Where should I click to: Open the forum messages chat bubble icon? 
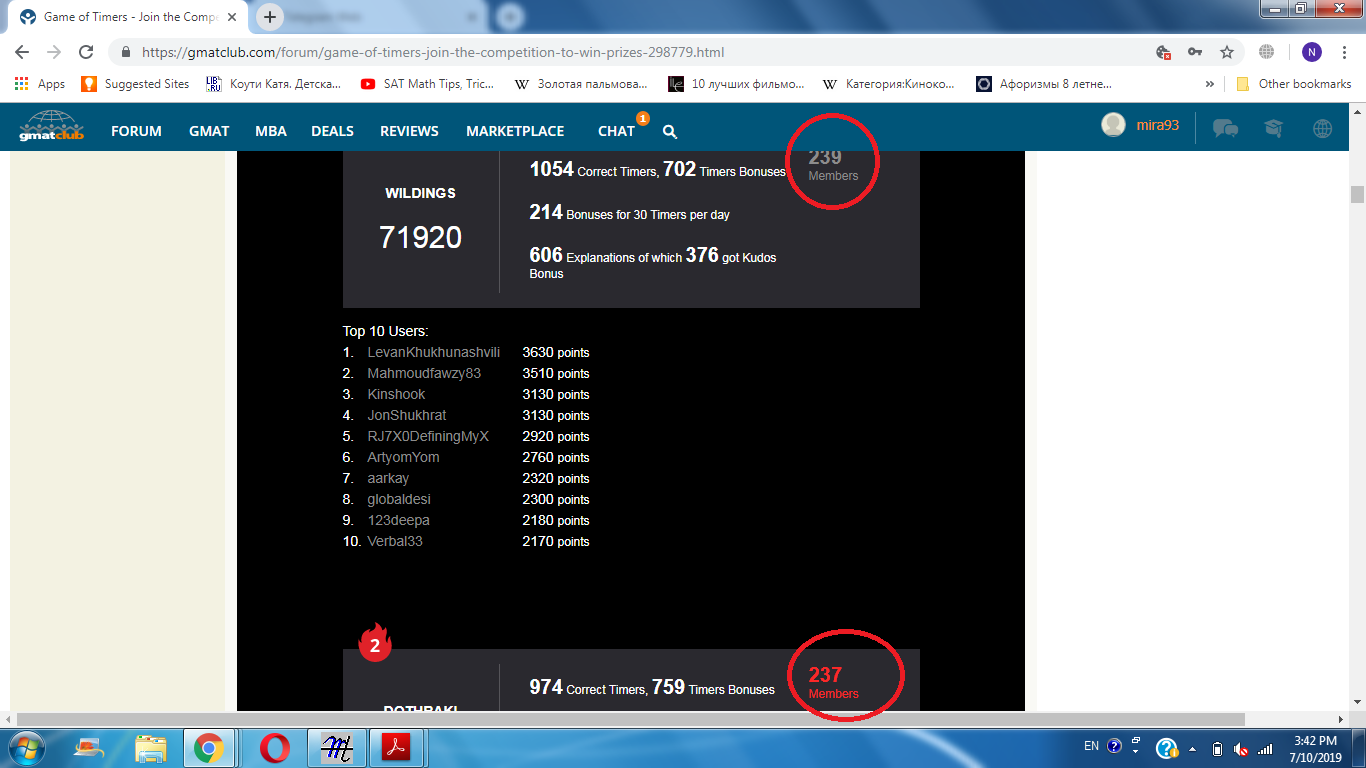pyautogui.click(x=1225, y=128)
